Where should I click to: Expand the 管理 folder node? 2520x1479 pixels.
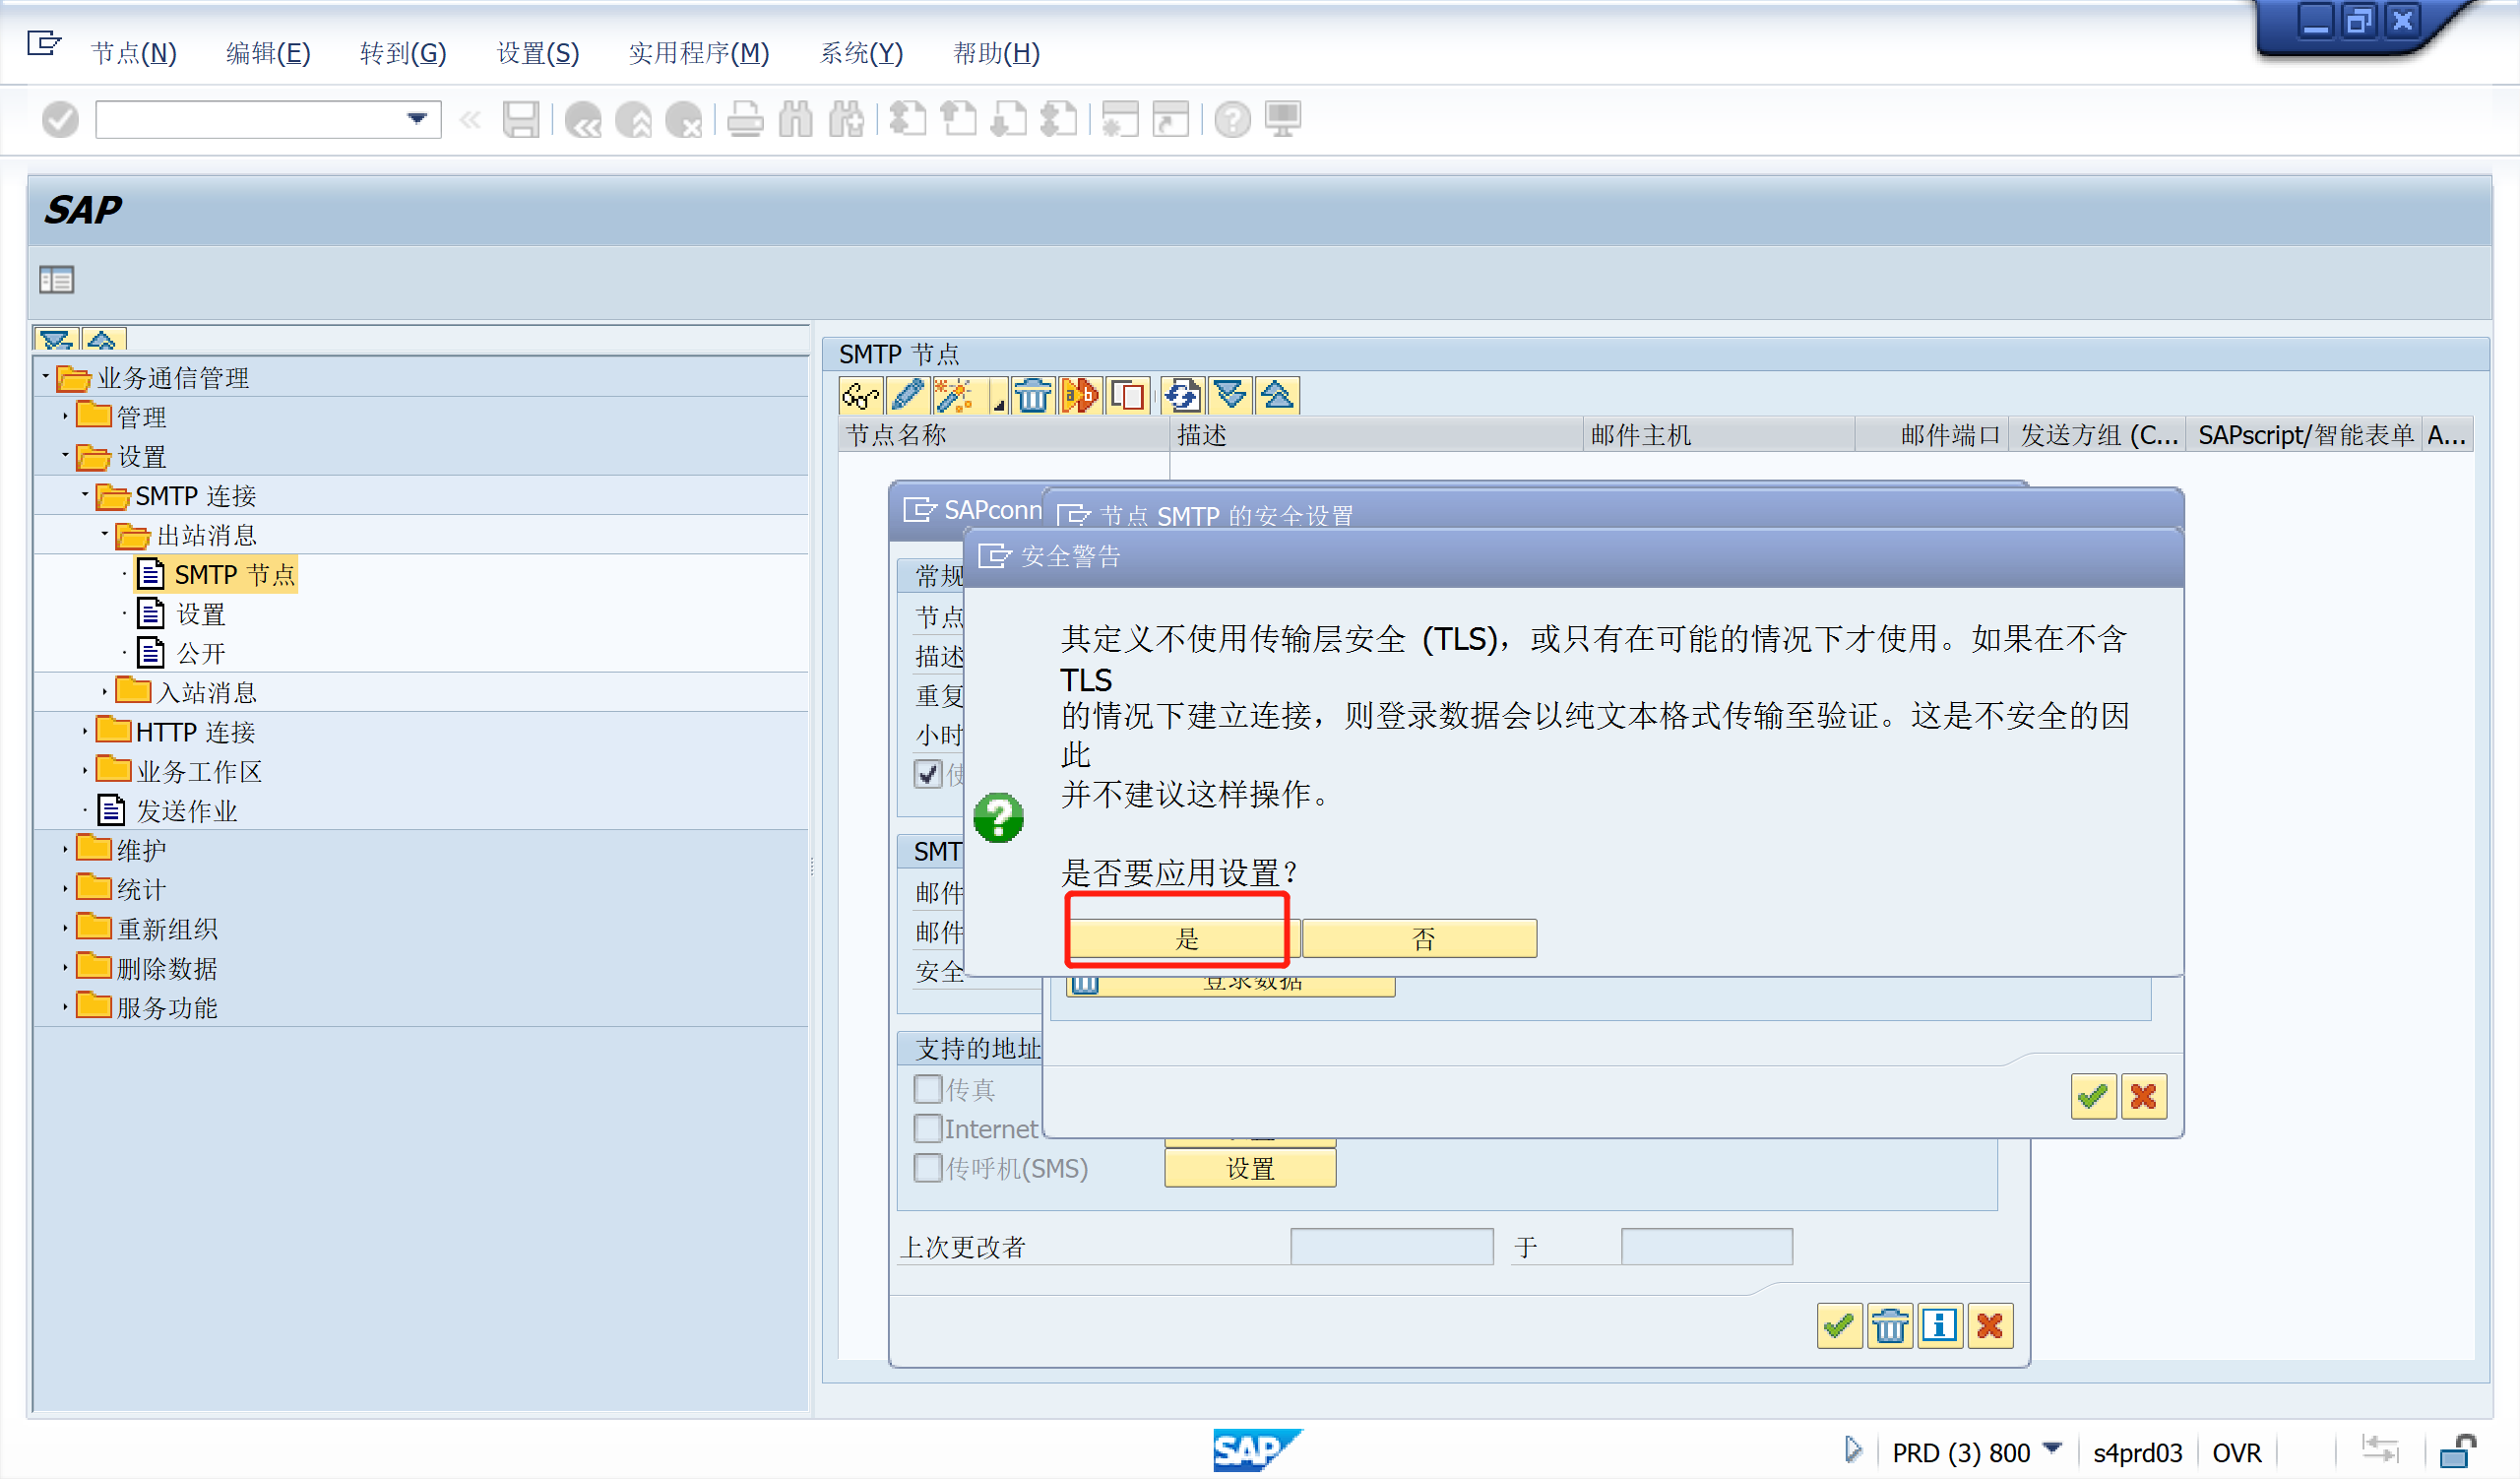65,416
